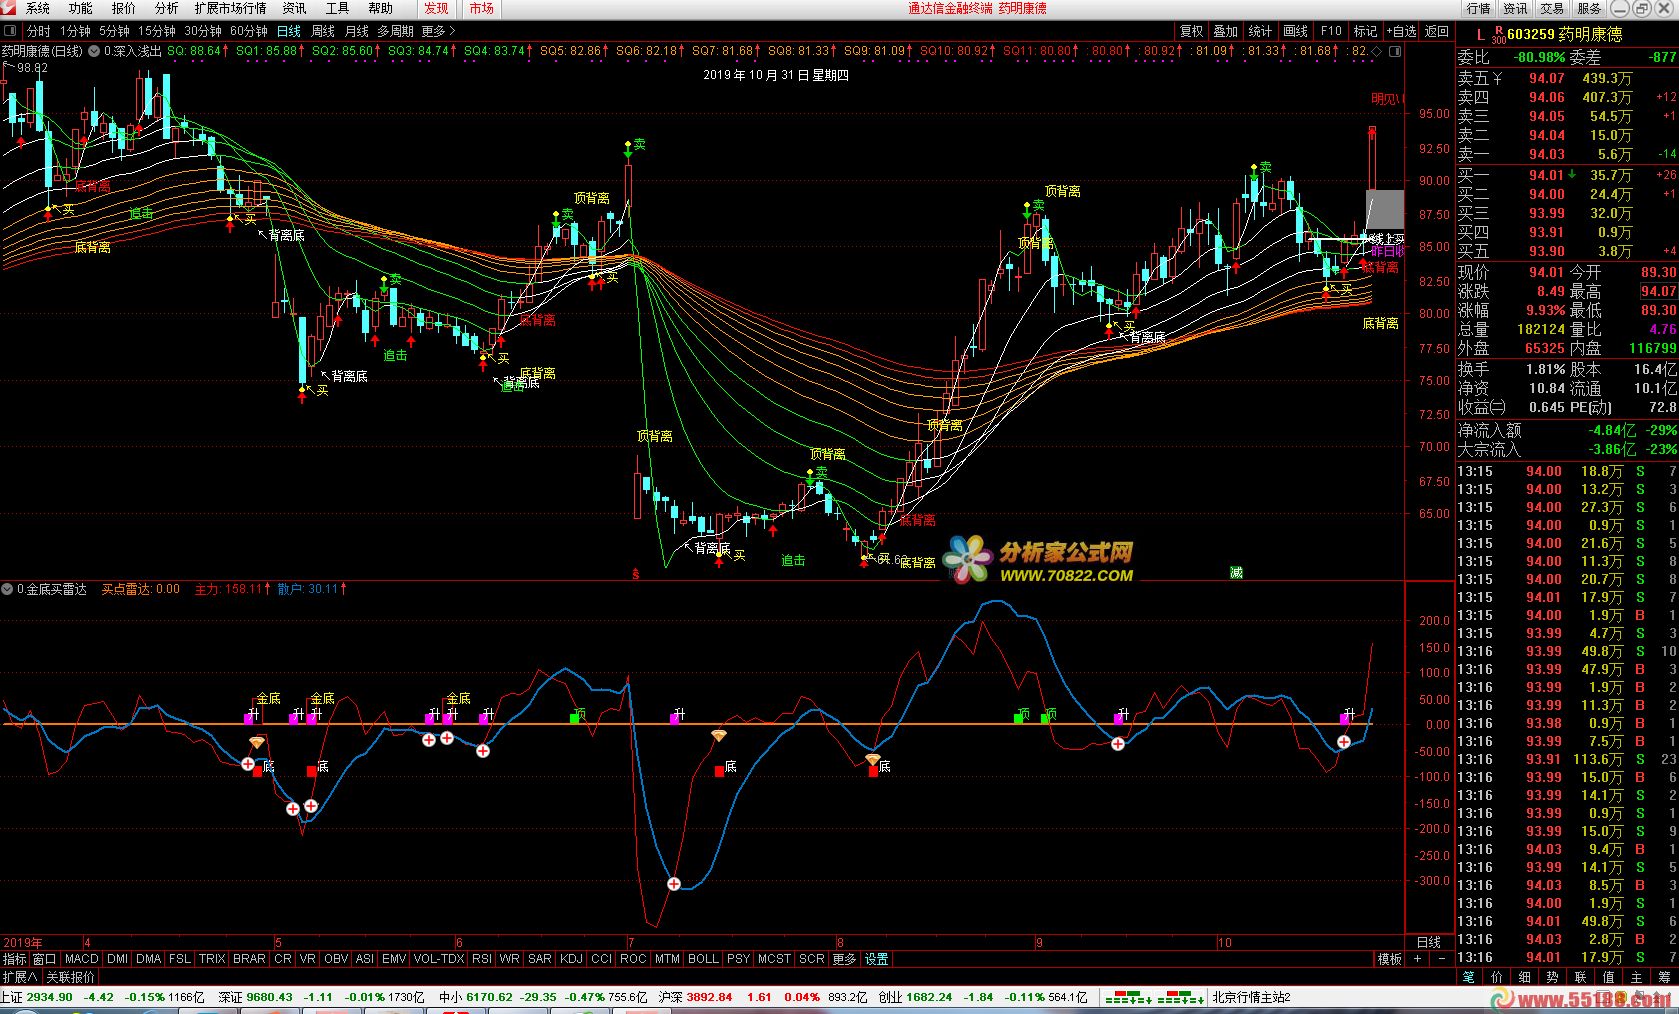Open the 模板 template button
Image resolution: width=1679 pixels, height=1014 pixels.
[x=1389, y=959]
